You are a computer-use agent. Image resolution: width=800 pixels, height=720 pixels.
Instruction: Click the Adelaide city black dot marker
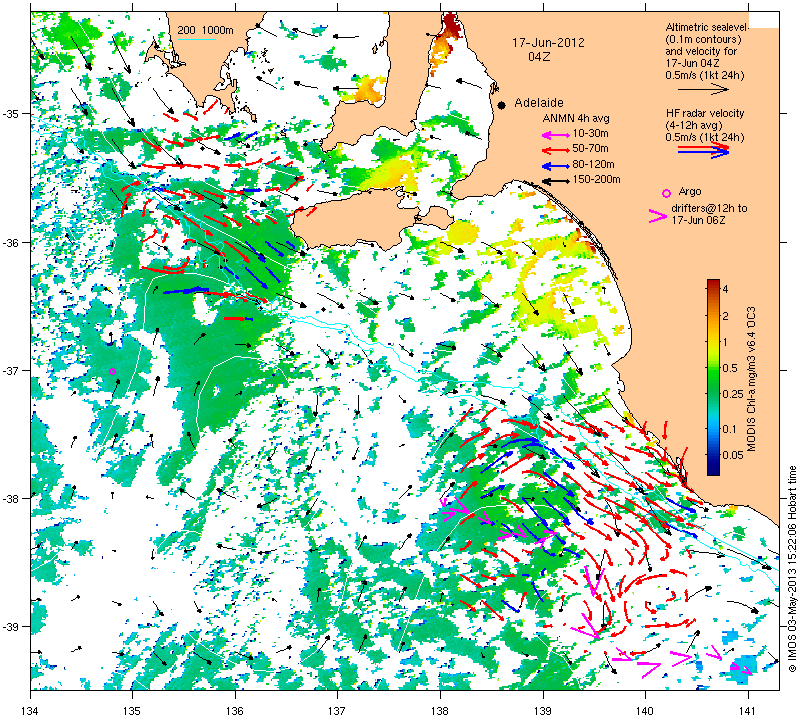coord(502,105)
